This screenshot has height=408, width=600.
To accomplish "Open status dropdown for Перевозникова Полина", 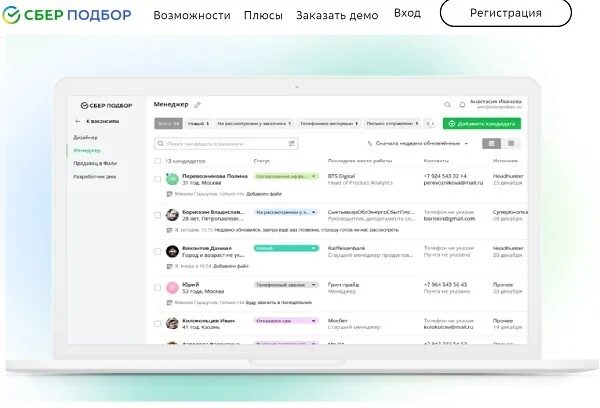I will [x=286, y=176].
